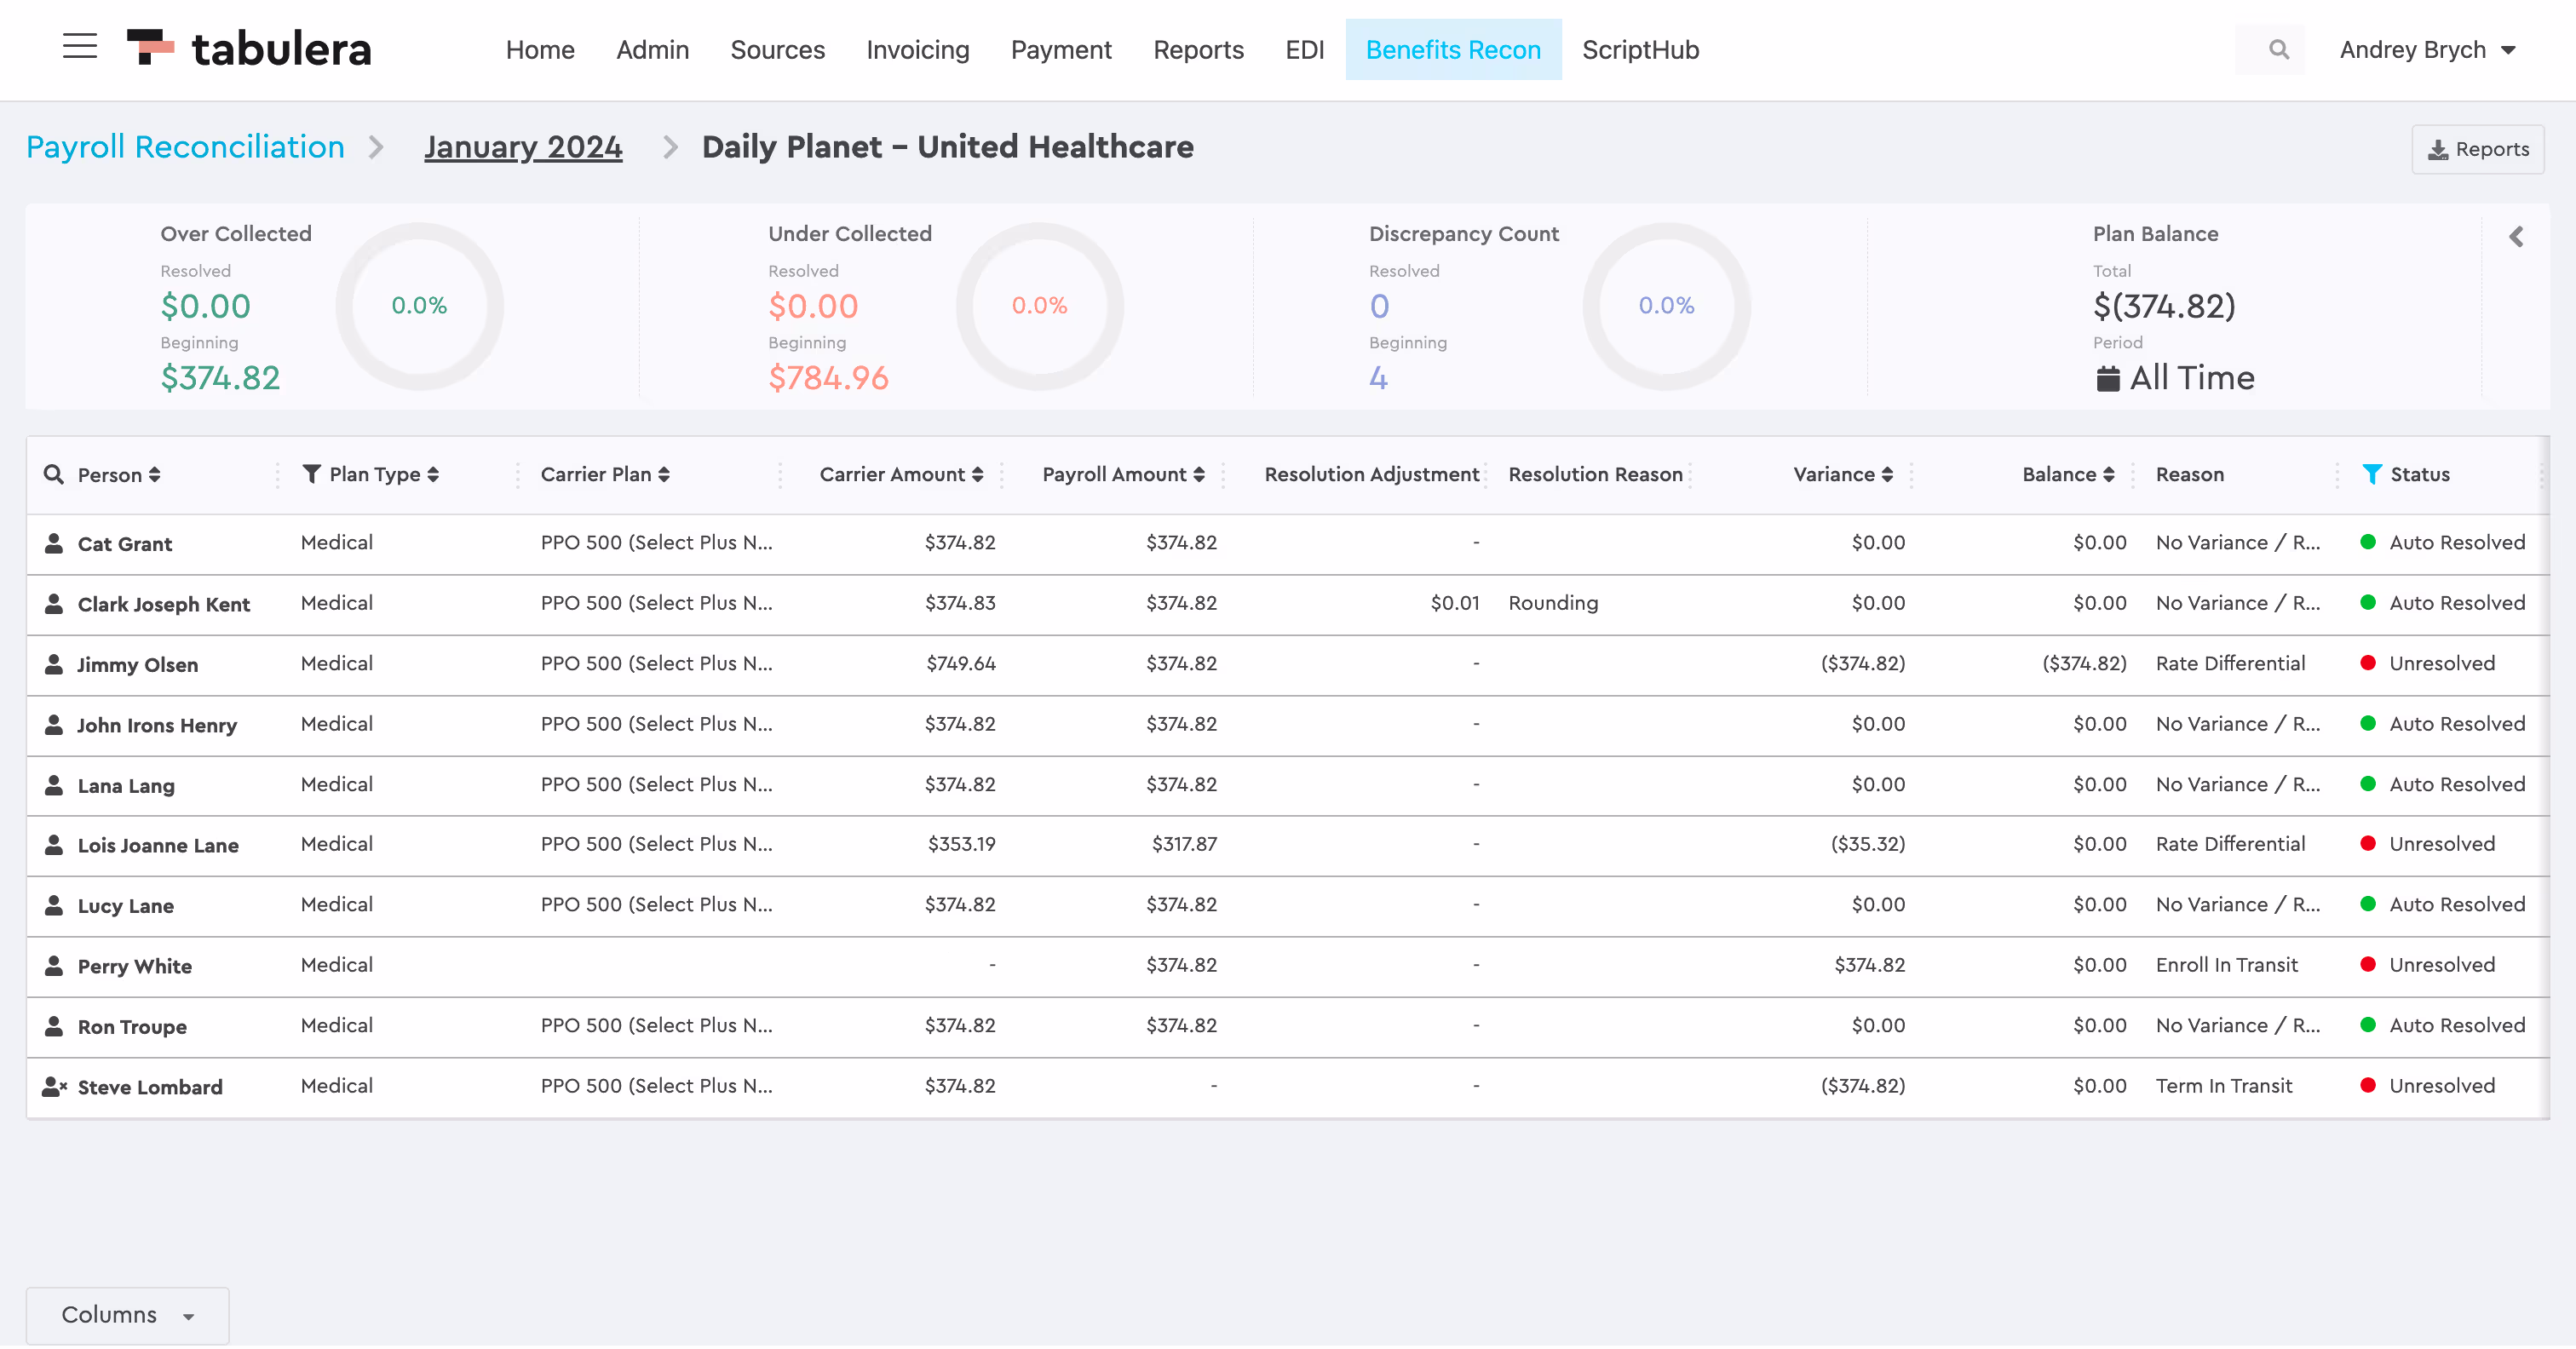Click the Enroll In Transit reason
This screenshot has width=2576, height=1349.
click(x=2226, y=965)
